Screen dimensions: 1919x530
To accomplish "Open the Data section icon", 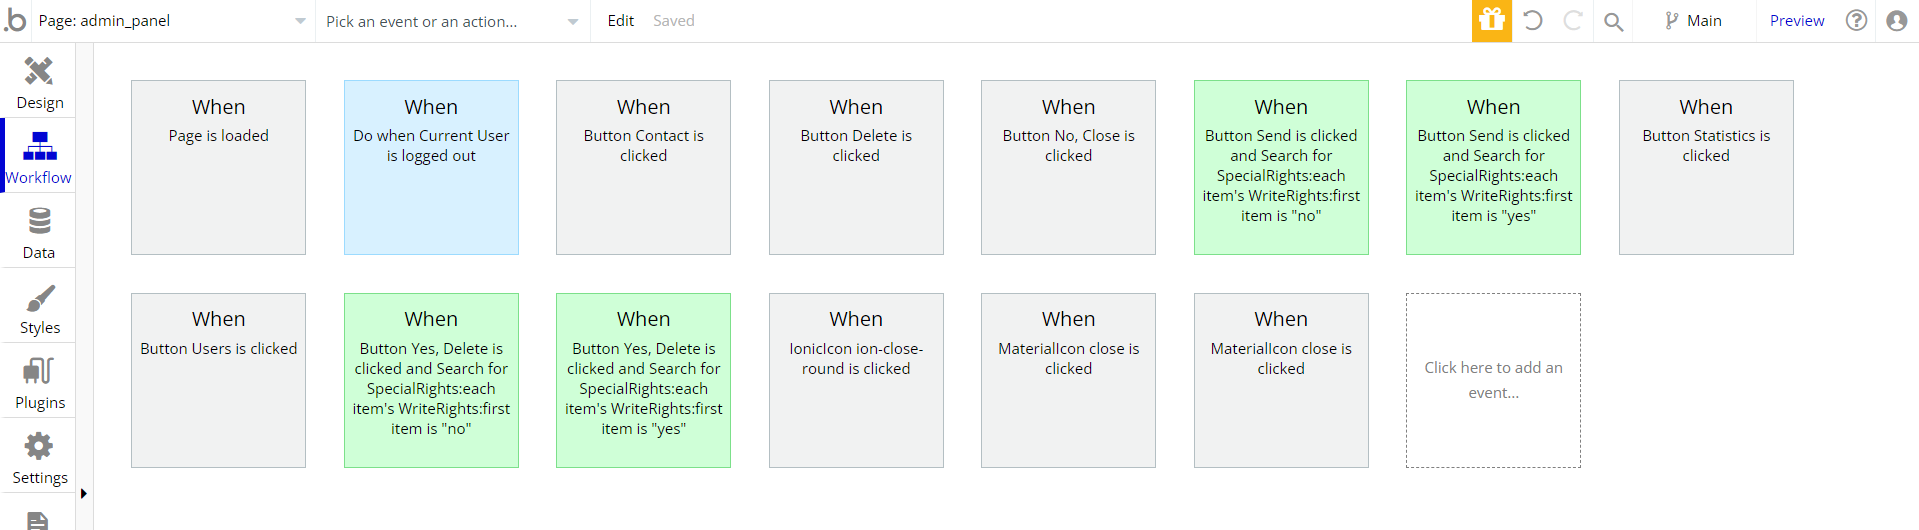I will point(39,221).
